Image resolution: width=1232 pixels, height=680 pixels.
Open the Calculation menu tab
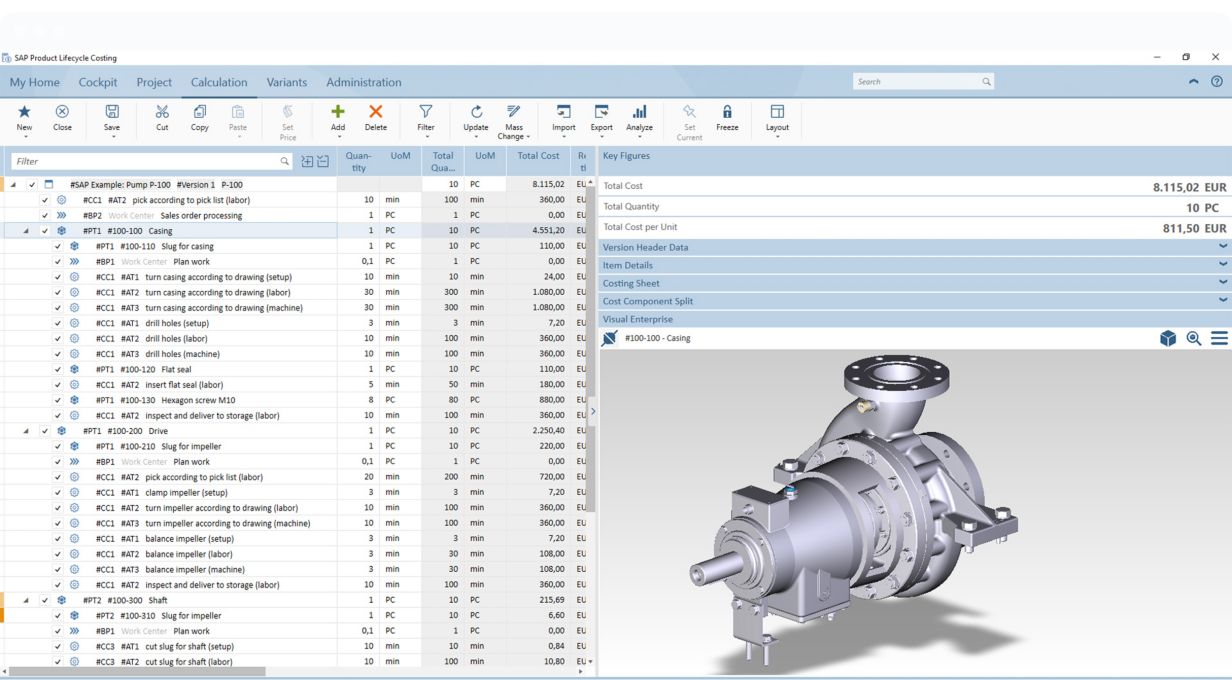[219, 82]
